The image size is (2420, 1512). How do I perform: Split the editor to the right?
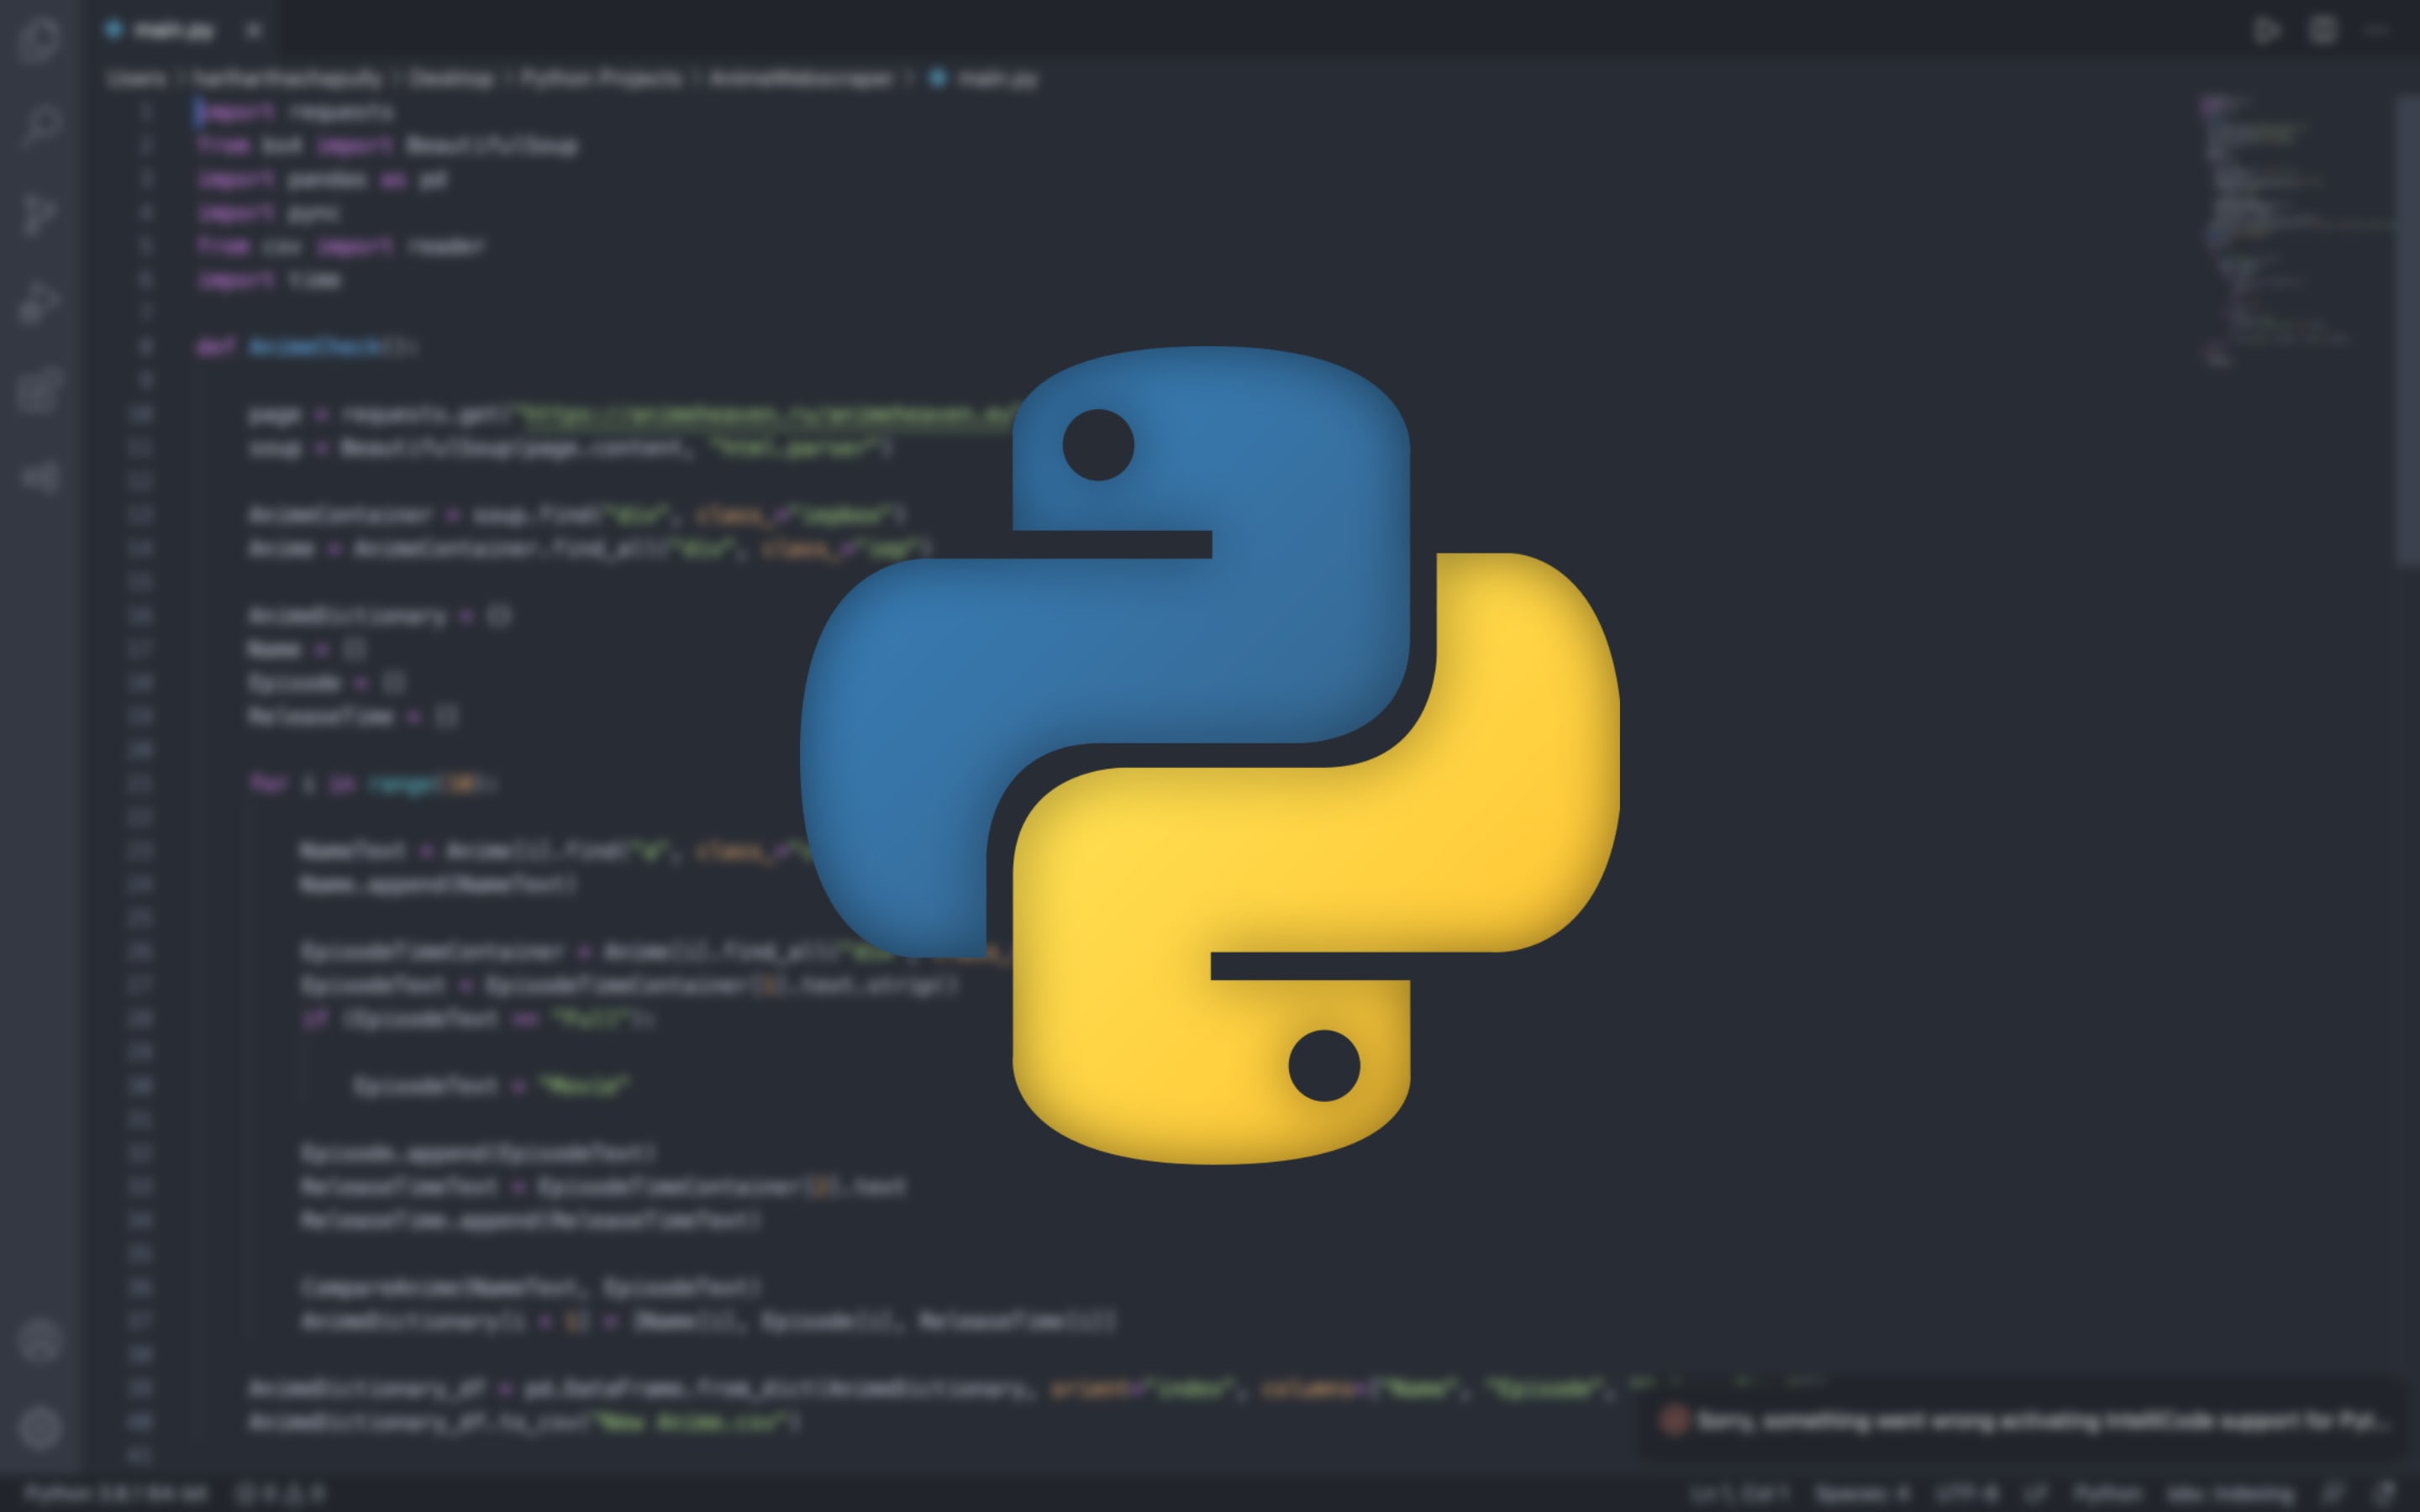pos(2323,31)
